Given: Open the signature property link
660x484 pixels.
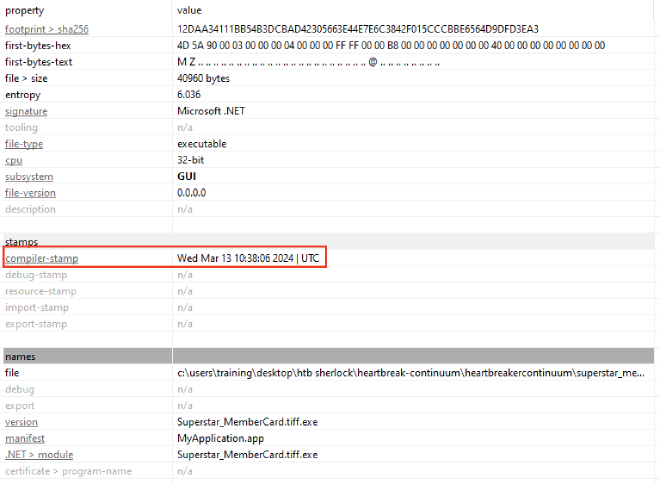Looking at the screenshot, I should click(x=26, y=111).
